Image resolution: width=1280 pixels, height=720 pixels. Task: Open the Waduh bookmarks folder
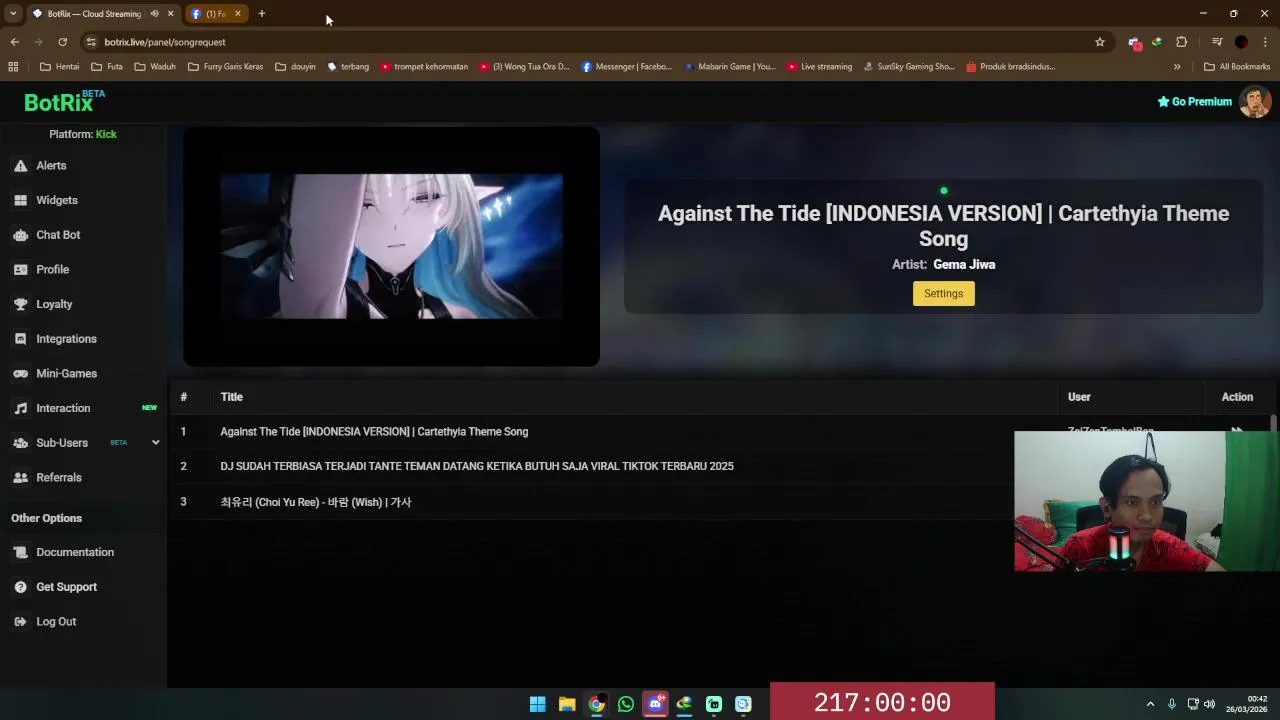point(155,67)
